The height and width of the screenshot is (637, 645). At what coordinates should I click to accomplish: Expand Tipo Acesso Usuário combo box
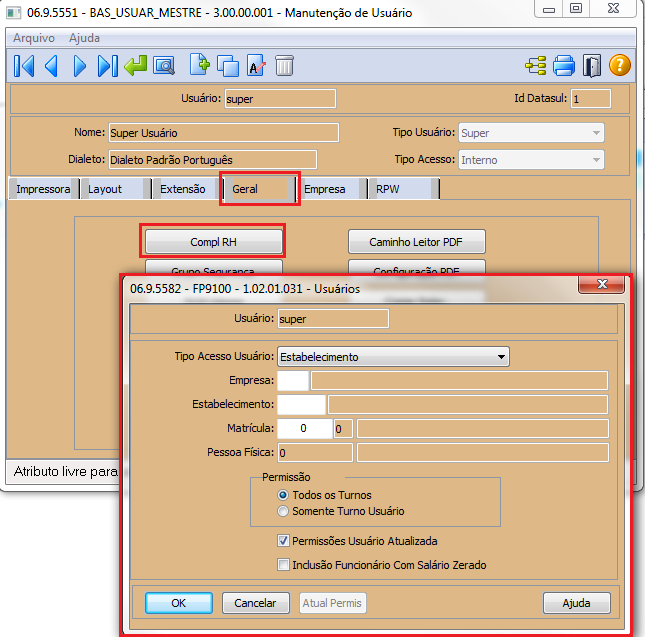coord(393,357)
